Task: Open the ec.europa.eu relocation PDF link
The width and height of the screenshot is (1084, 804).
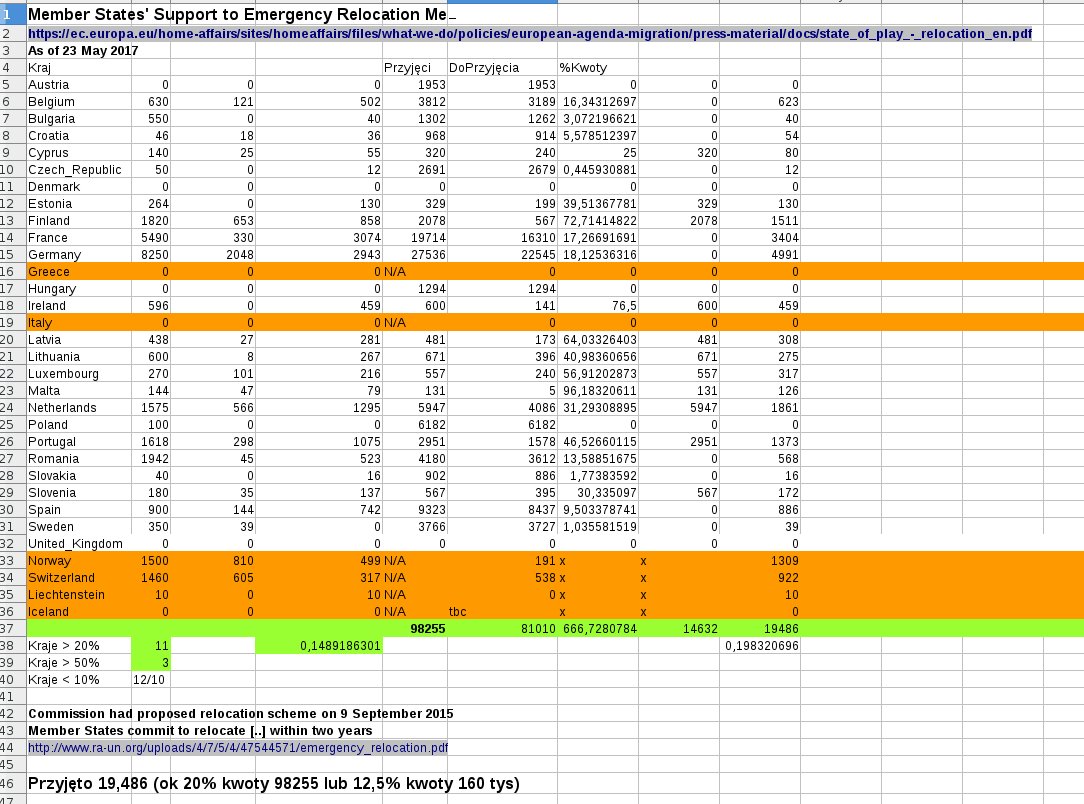Action: coord(530,33)
